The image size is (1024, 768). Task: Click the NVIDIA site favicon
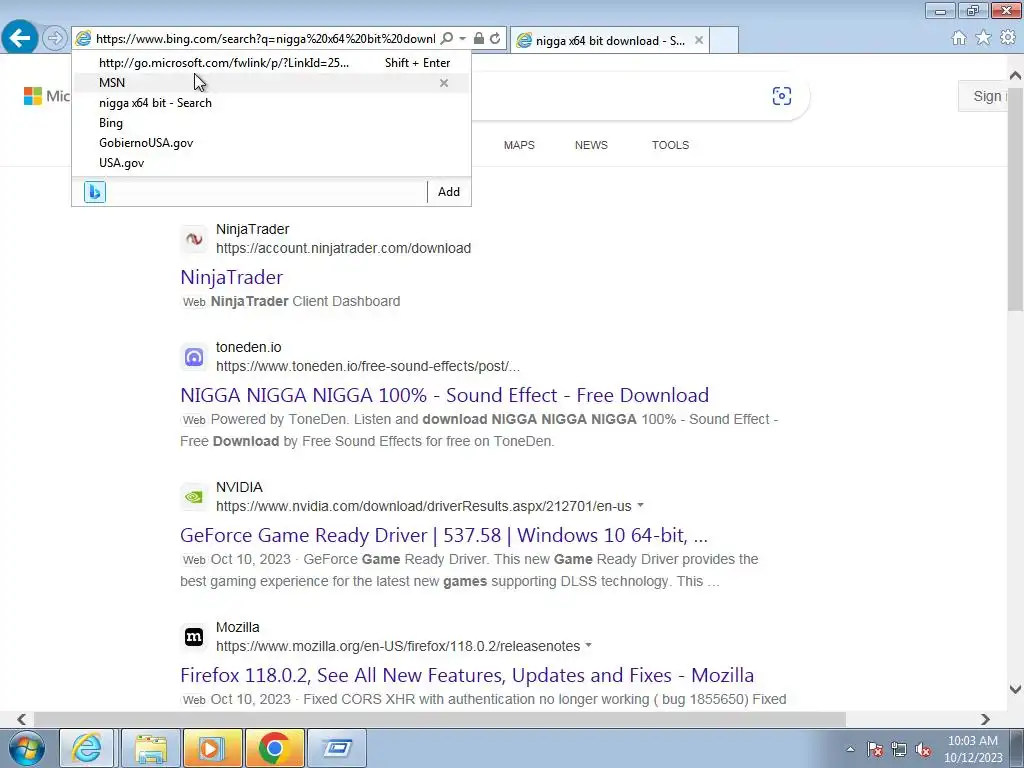(x=194, y=497)
